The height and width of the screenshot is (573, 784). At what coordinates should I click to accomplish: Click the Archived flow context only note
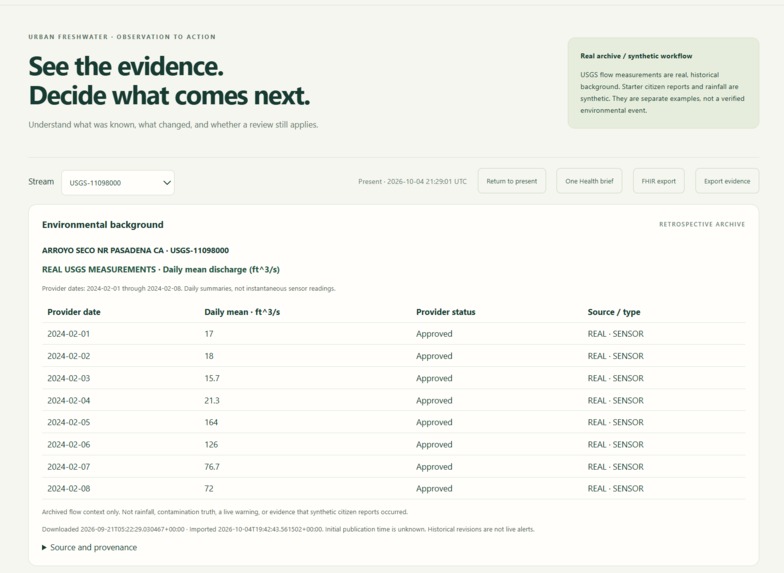[224, 512]
